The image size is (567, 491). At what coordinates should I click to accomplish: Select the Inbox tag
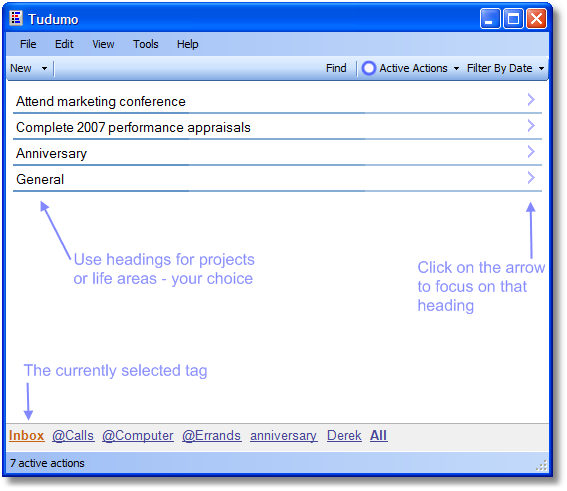coord(26,436)
